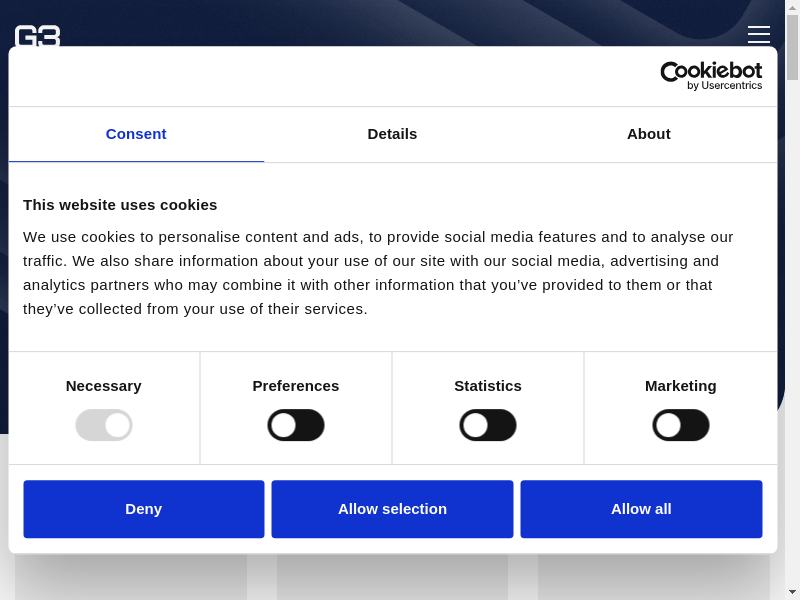
Task: Enable the Marketing cookies switch
Action: click(x=681, y=425)
